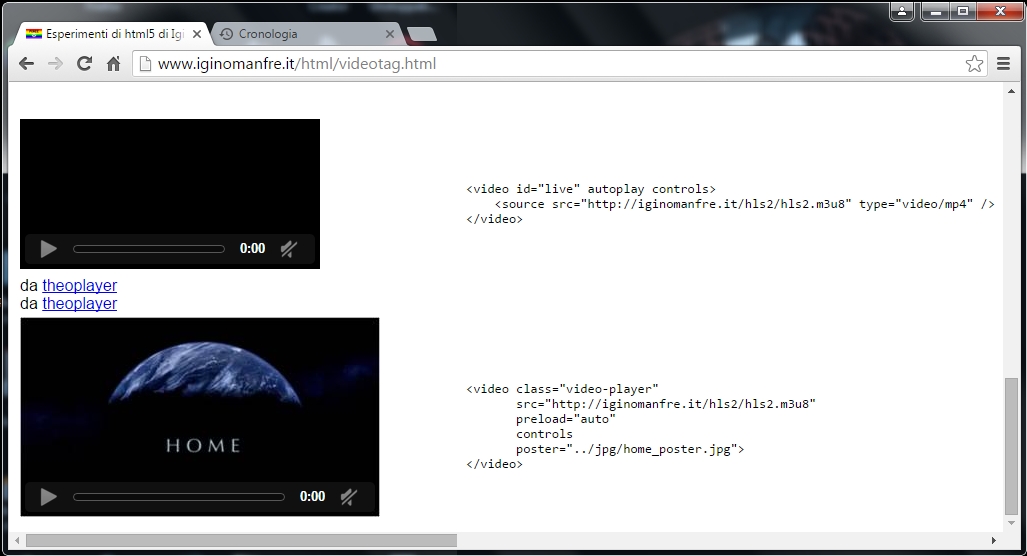Select the Esperimenti di html5 tab
Viewport: 1027px width, 556px height.
[x=111, y=34]
